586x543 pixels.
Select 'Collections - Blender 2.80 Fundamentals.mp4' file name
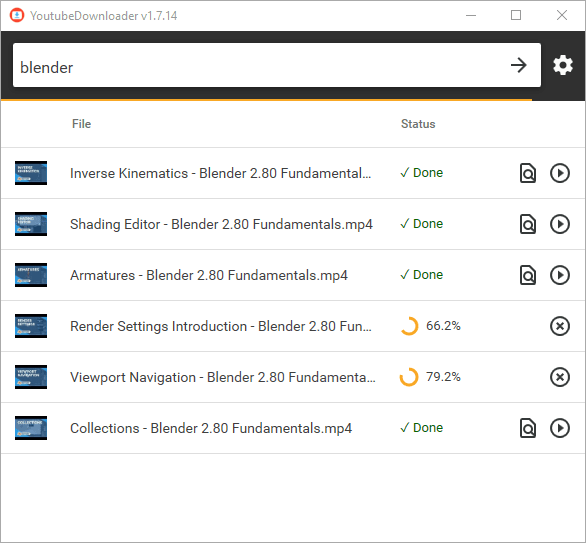(x=211, y=428)
